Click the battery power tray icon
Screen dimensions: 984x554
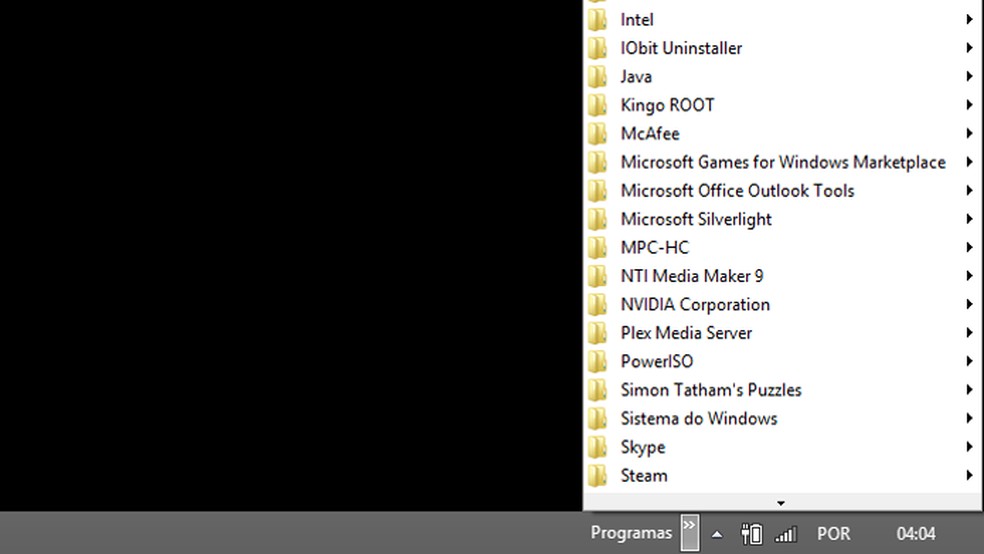click(x=751, y=534)
